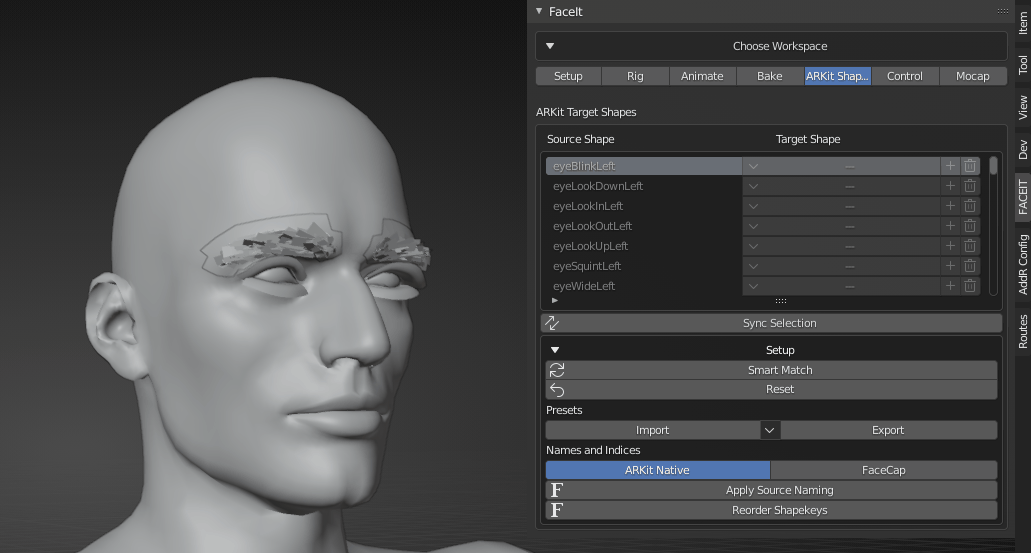Open presets dropdown arrow next to Import

point(769,430)
